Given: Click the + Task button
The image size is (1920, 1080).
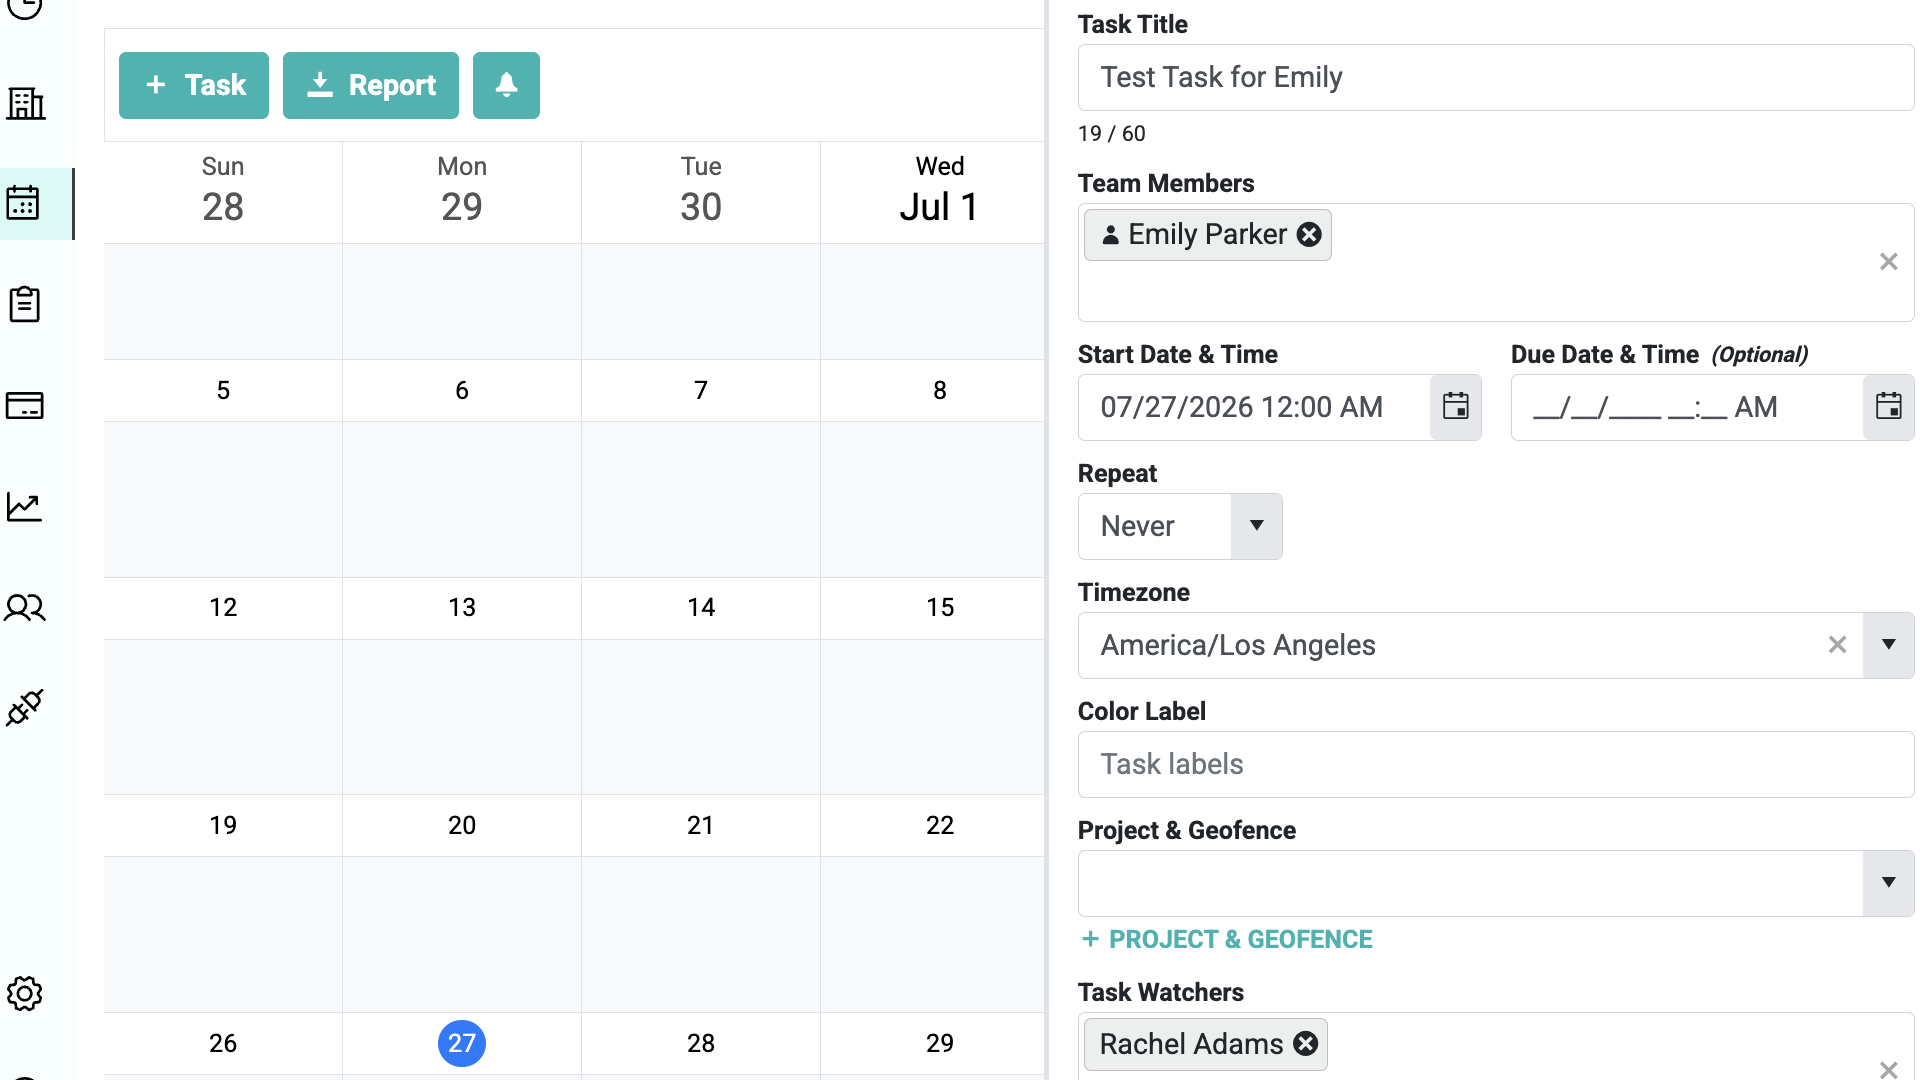Looking at the screenshot, I should tap(194, 85).
